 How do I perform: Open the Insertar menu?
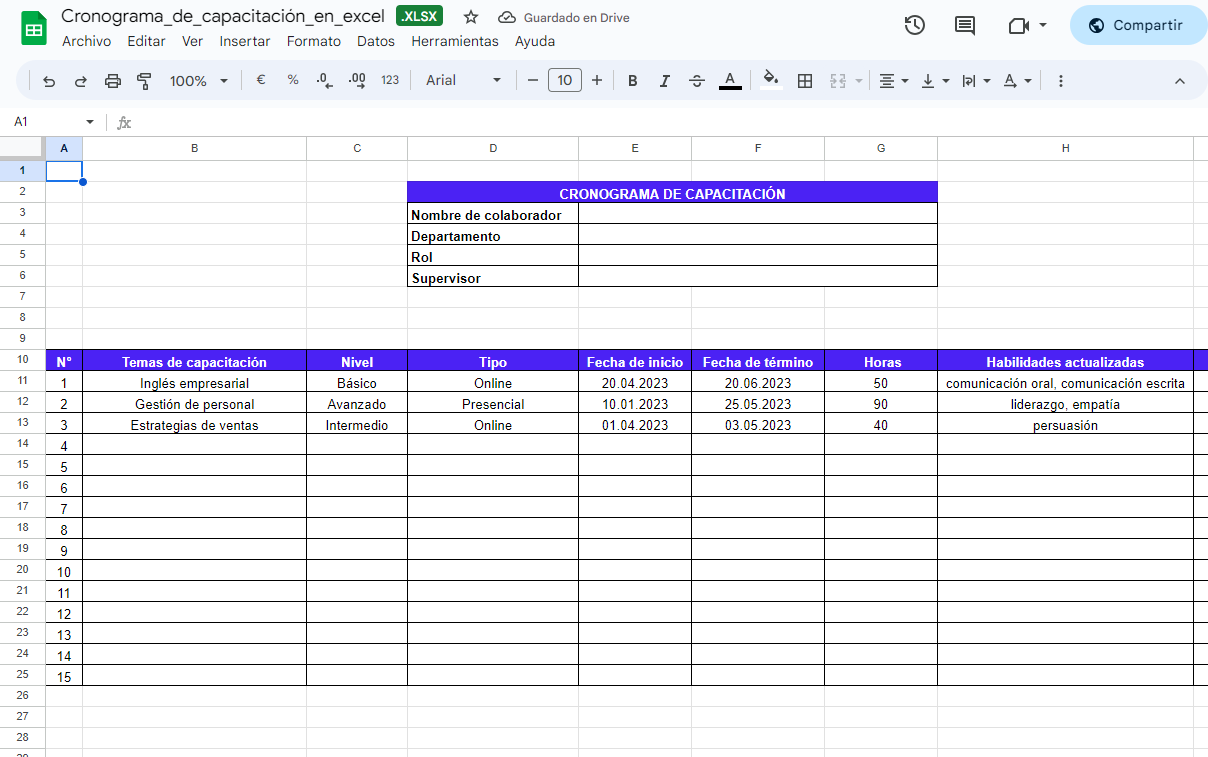coord(244,41)
